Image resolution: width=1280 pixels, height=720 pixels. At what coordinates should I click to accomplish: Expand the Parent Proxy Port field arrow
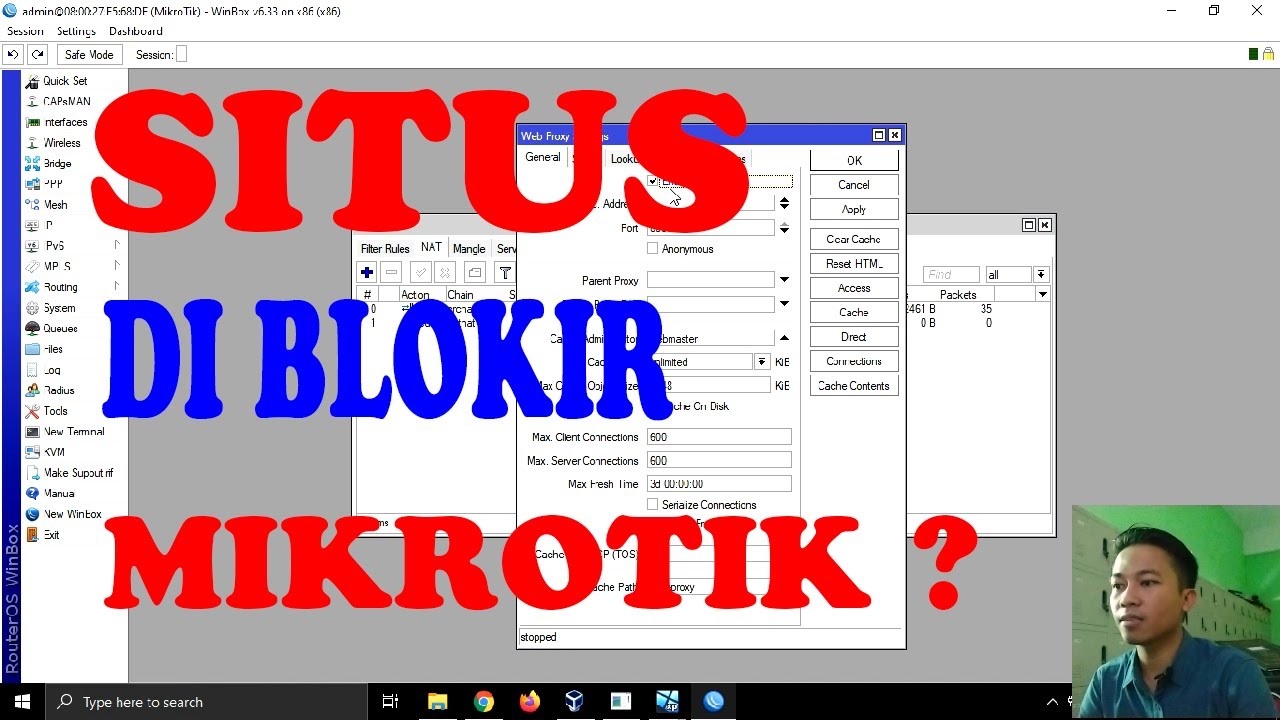pyautogui.click(x=784, y=304)
